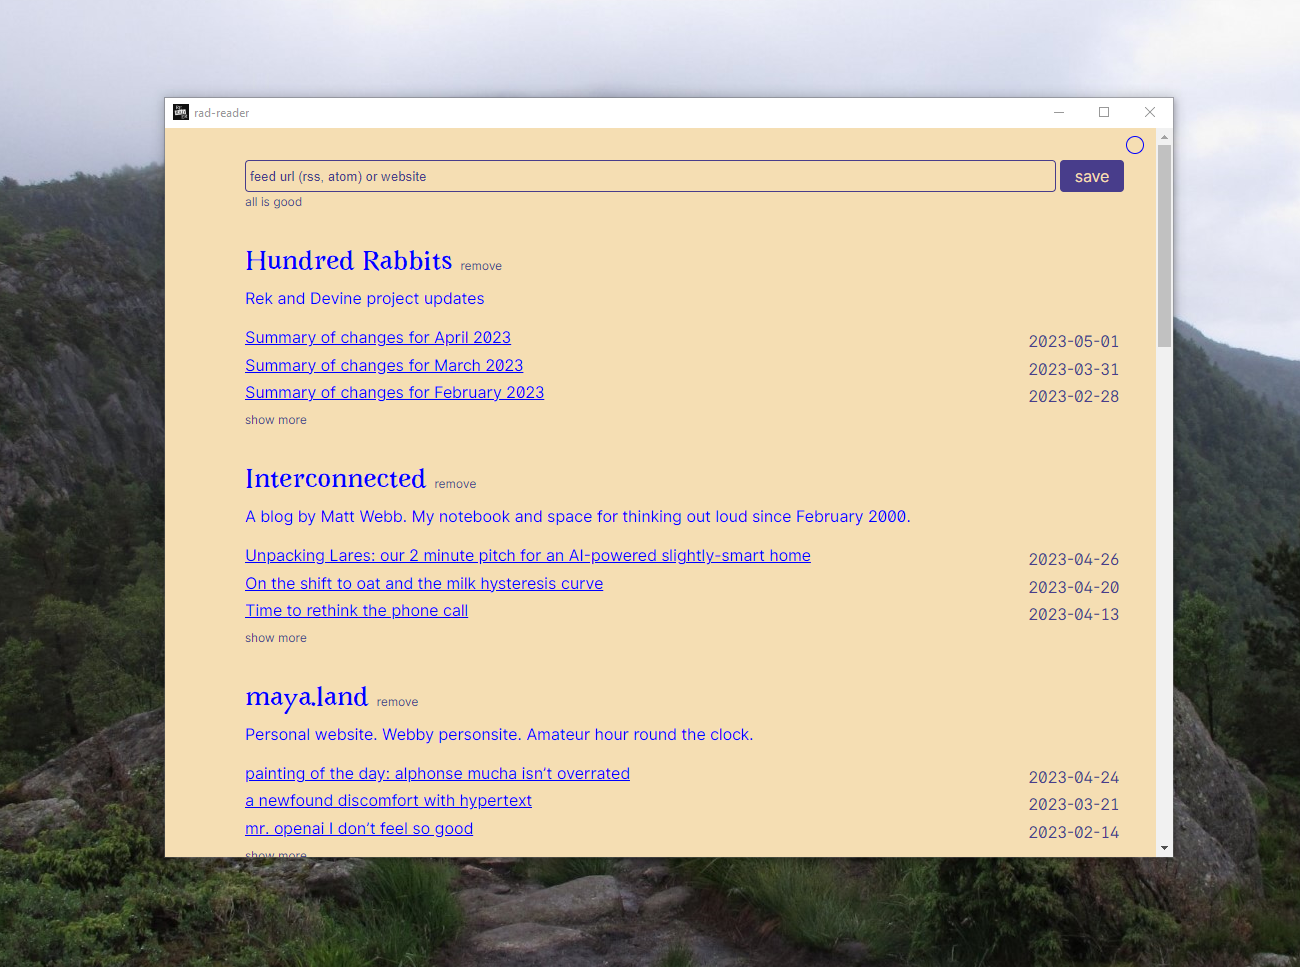This screenshot has width=1300, height=967.
Task: Open Time to rethink the phone call
Action: point(357,611)
